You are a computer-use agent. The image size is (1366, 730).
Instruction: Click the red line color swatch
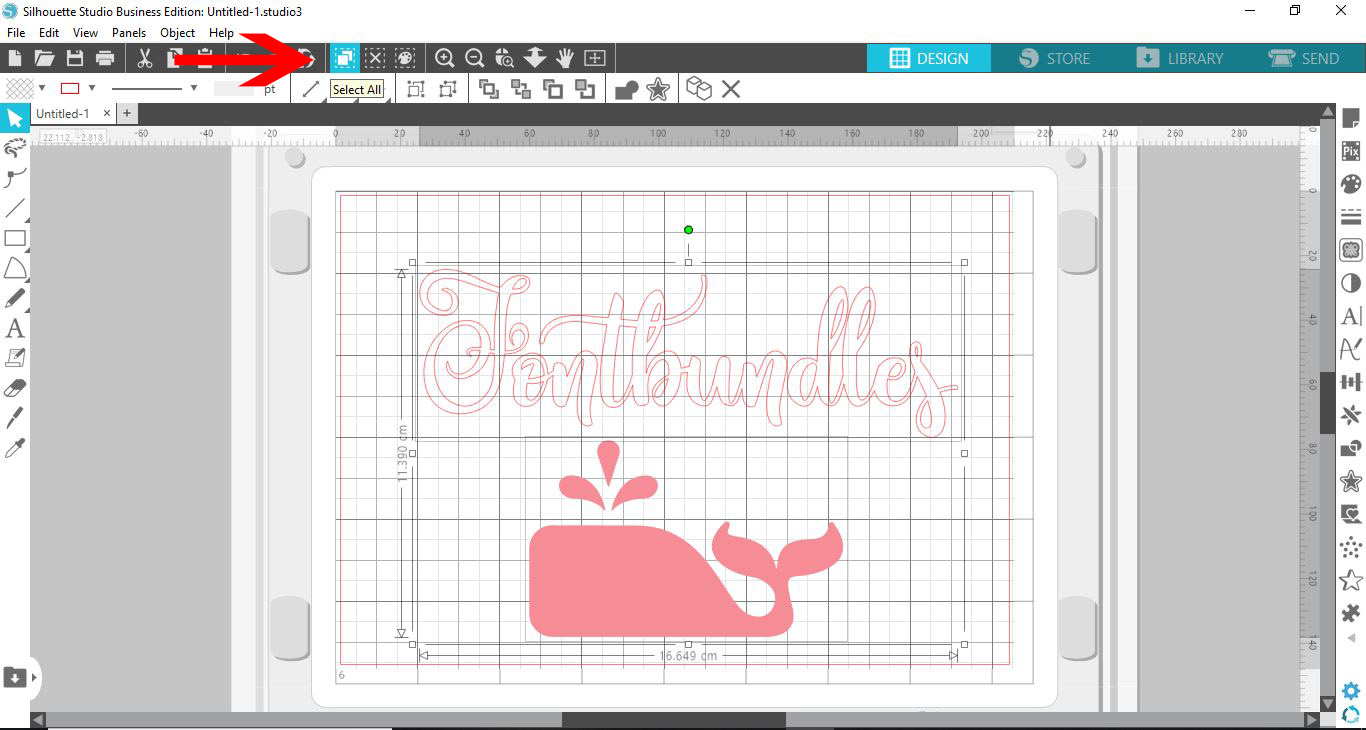click(70, 88)
